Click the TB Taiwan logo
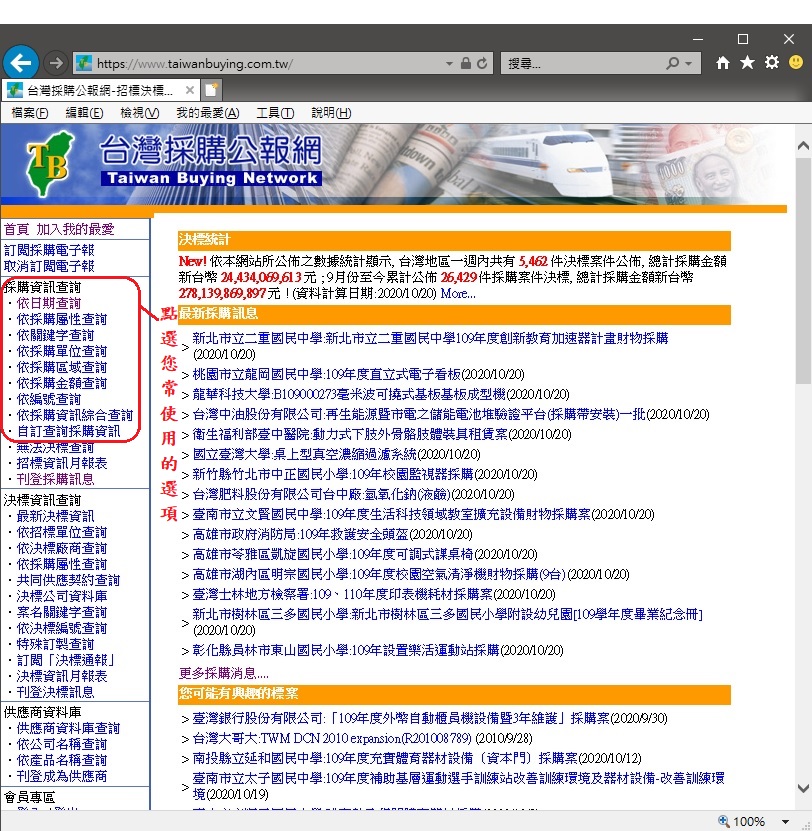This screenshot has height=831, width=812. (48, 164)
